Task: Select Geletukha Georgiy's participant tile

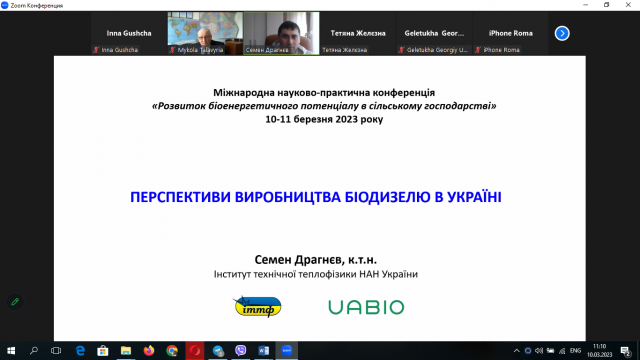Action: tap(434, 33)
